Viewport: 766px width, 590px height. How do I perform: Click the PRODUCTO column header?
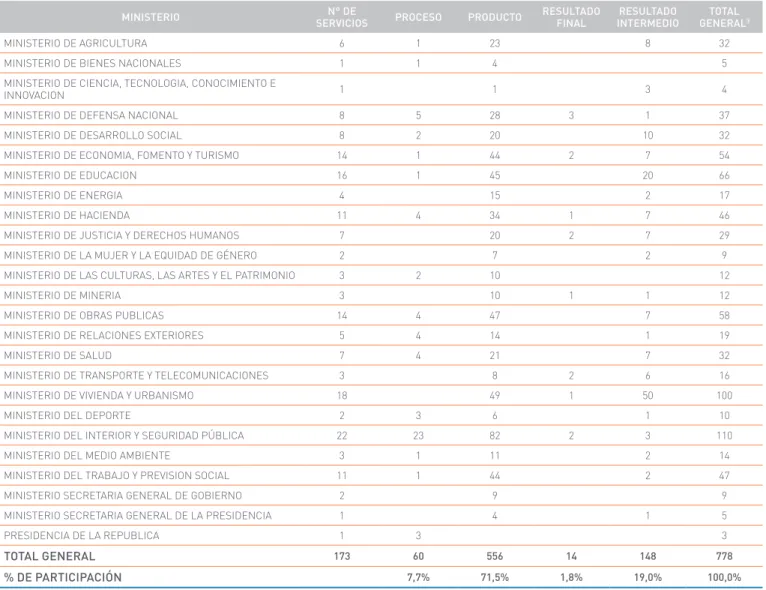click(494, 17)
